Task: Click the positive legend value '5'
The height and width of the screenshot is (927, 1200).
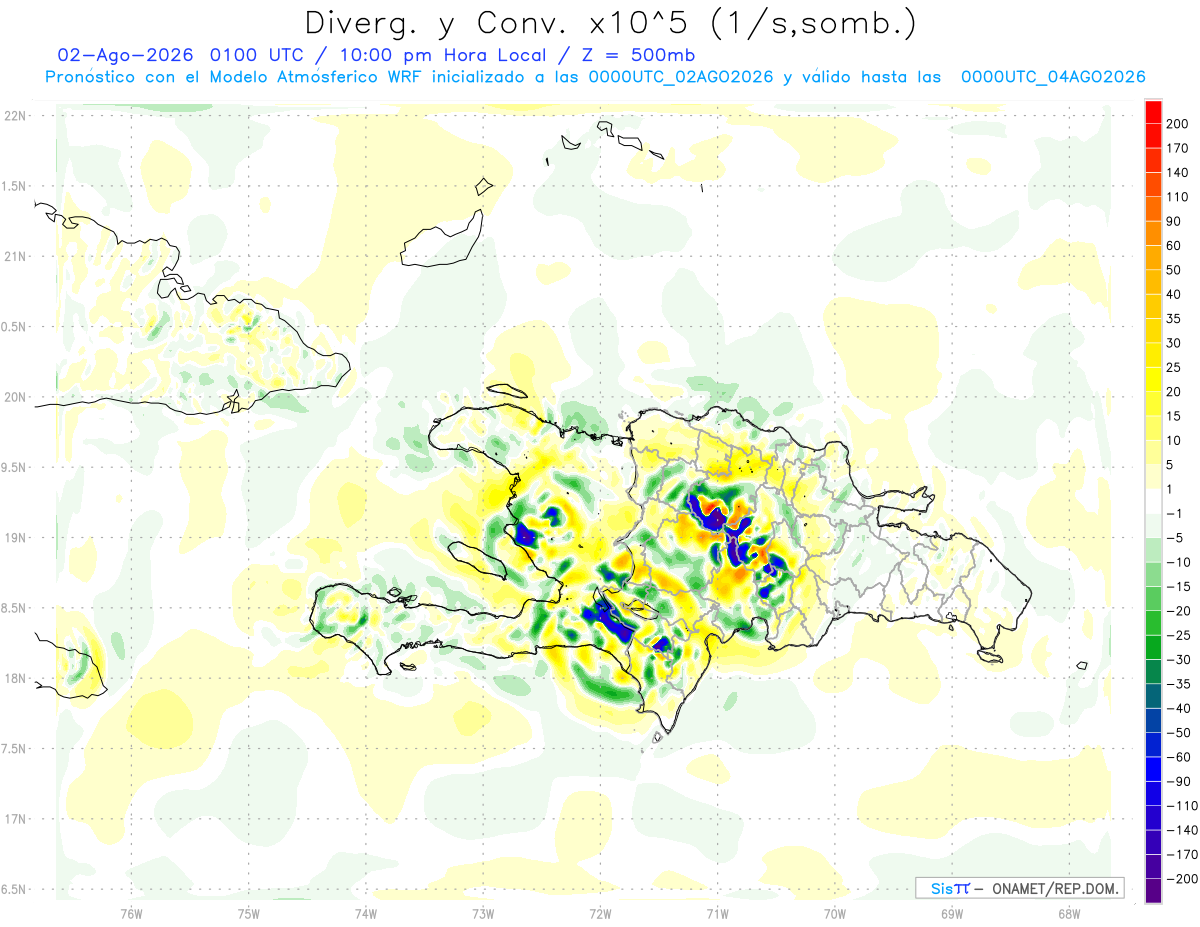Action: tap(1171, 465)
